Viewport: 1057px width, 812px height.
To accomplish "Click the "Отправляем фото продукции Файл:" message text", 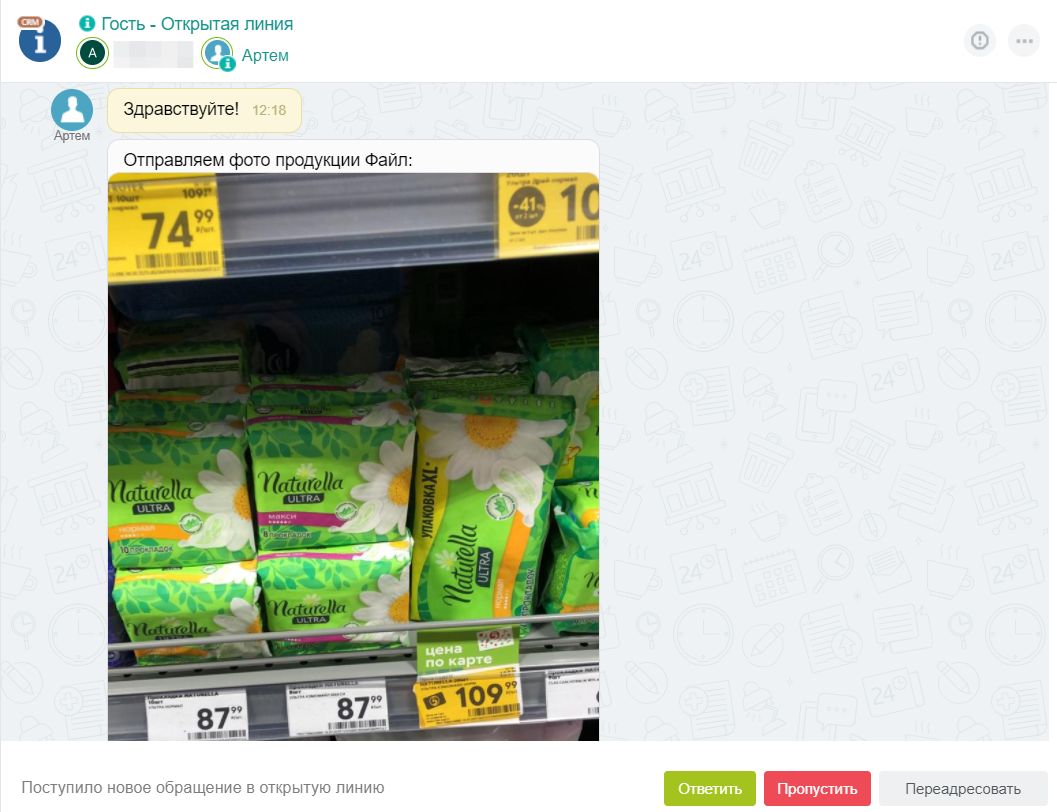I will (268, 160).
